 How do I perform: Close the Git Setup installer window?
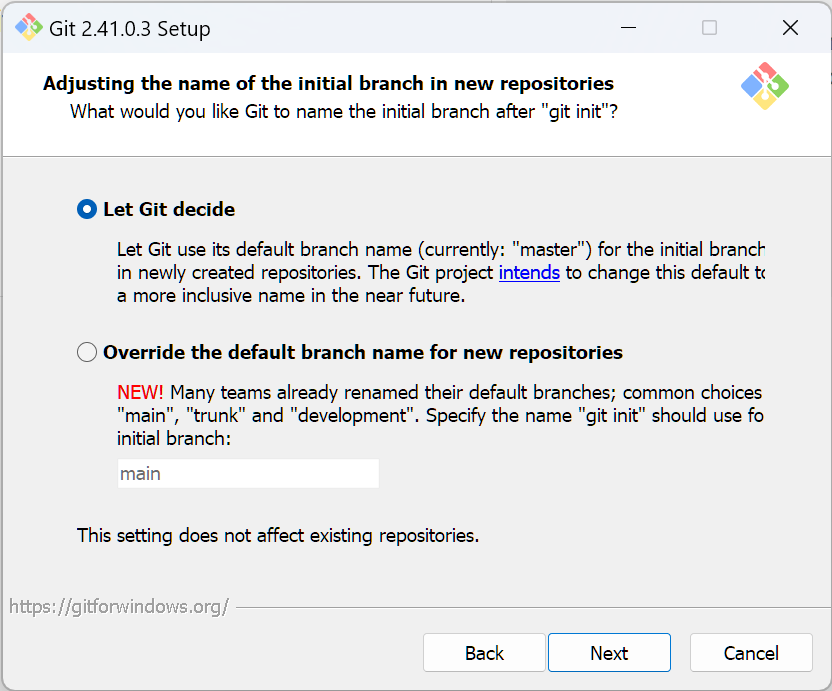790,28
